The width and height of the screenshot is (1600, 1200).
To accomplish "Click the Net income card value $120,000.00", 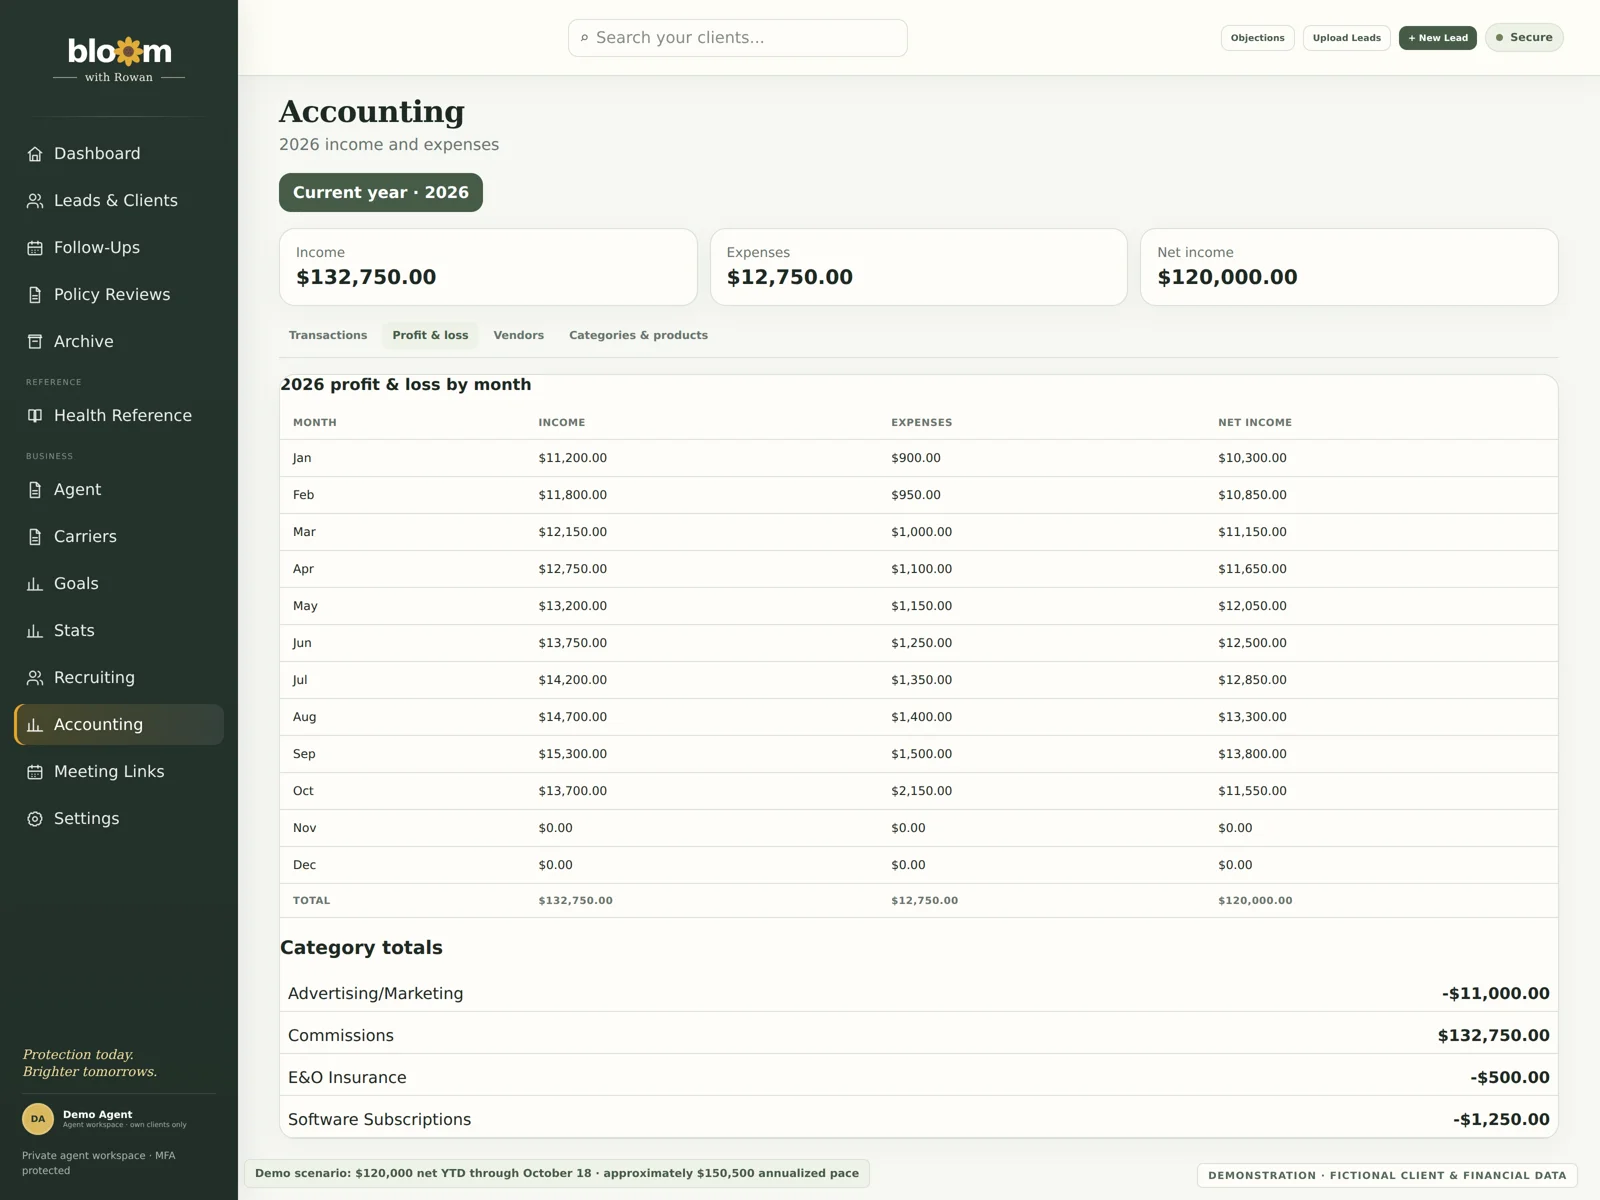I will coord(1227,277).
